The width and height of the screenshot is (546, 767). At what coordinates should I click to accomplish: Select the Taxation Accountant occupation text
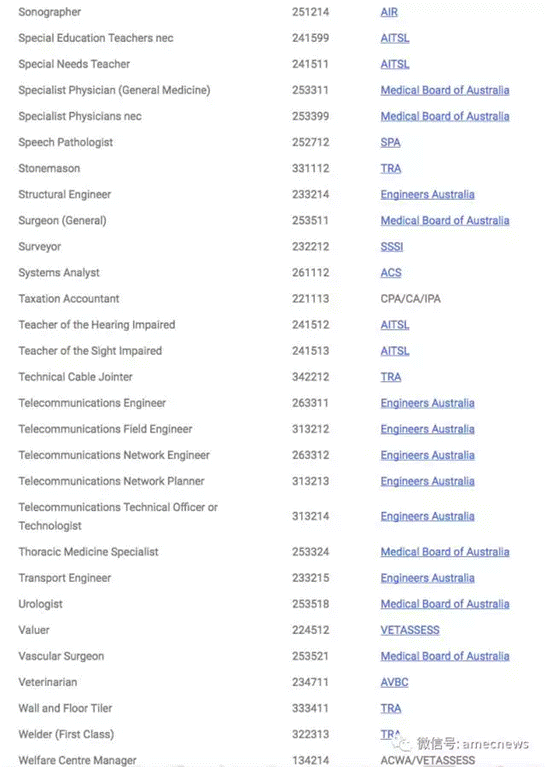[69, 299]
